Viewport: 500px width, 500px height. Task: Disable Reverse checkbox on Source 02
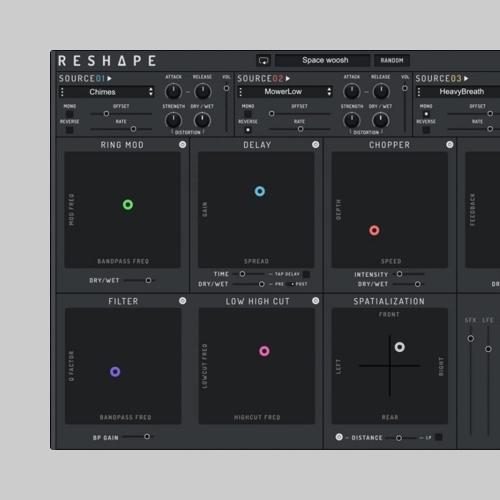pyautogui.click(x=248, y=130)
